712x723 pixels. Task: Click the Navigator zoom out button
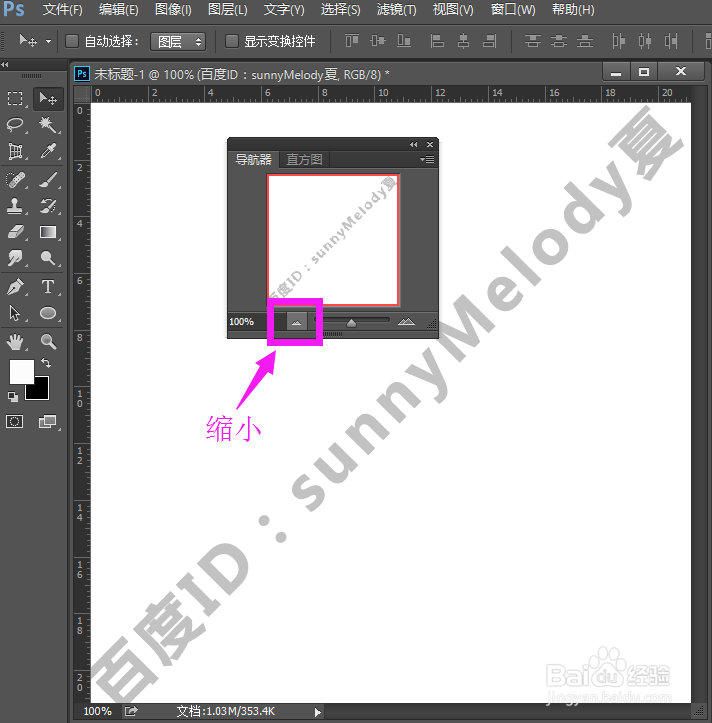point(297,321)
